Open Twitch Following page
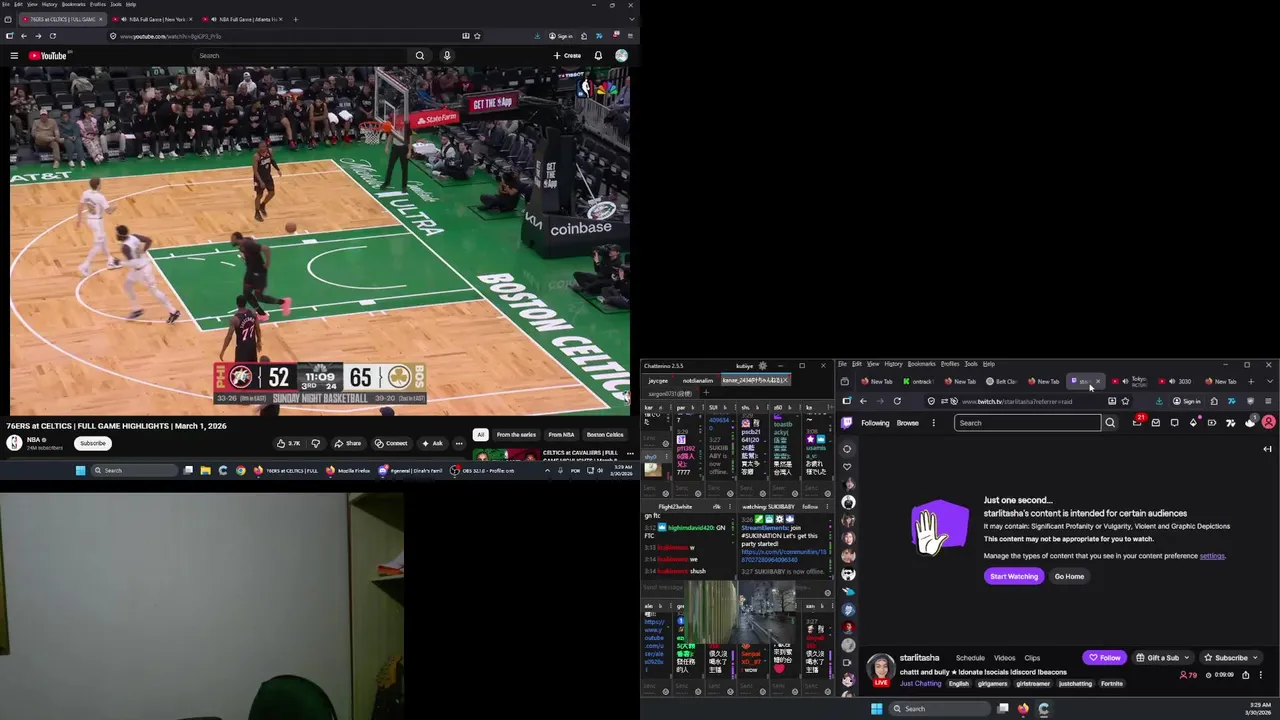The height and width of the screenshot is (720, 1280). [875, 423]
